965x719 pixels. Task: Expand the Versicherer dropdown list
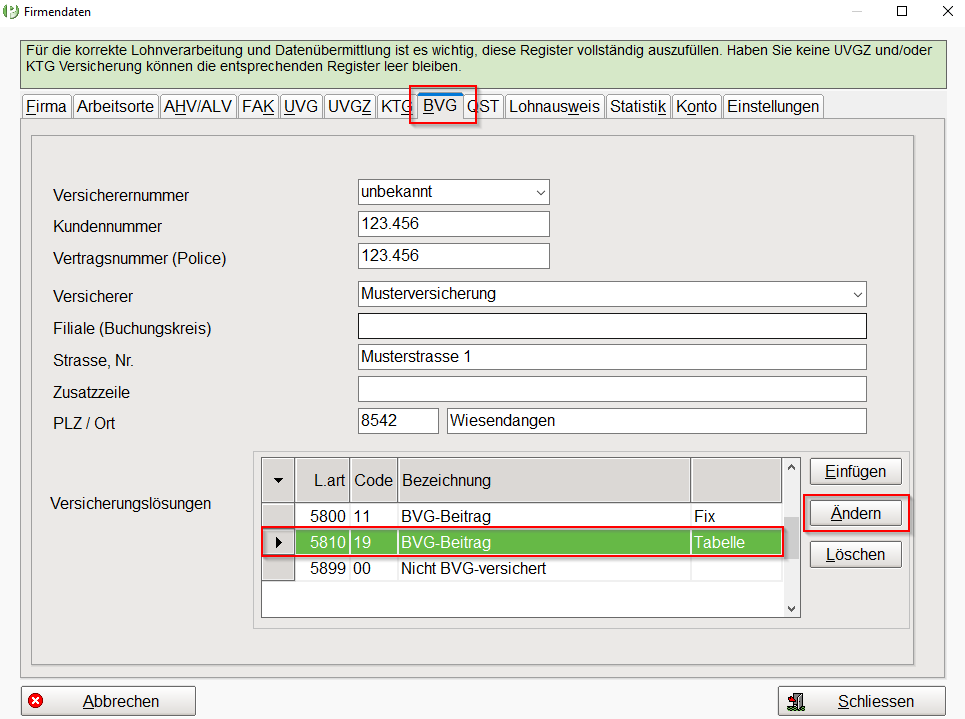pos(856,294)
